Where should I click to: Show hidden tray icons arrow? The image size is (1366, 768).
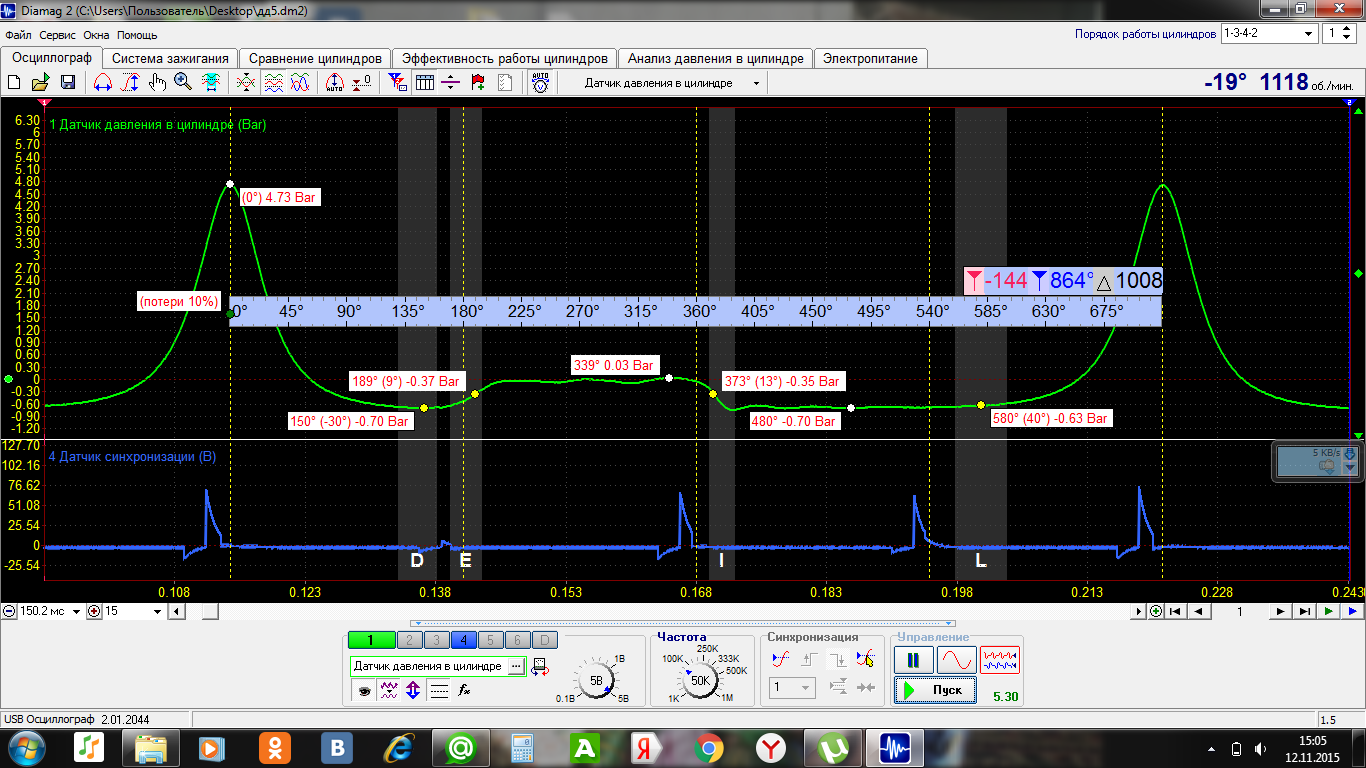(x=1212, y=749)
